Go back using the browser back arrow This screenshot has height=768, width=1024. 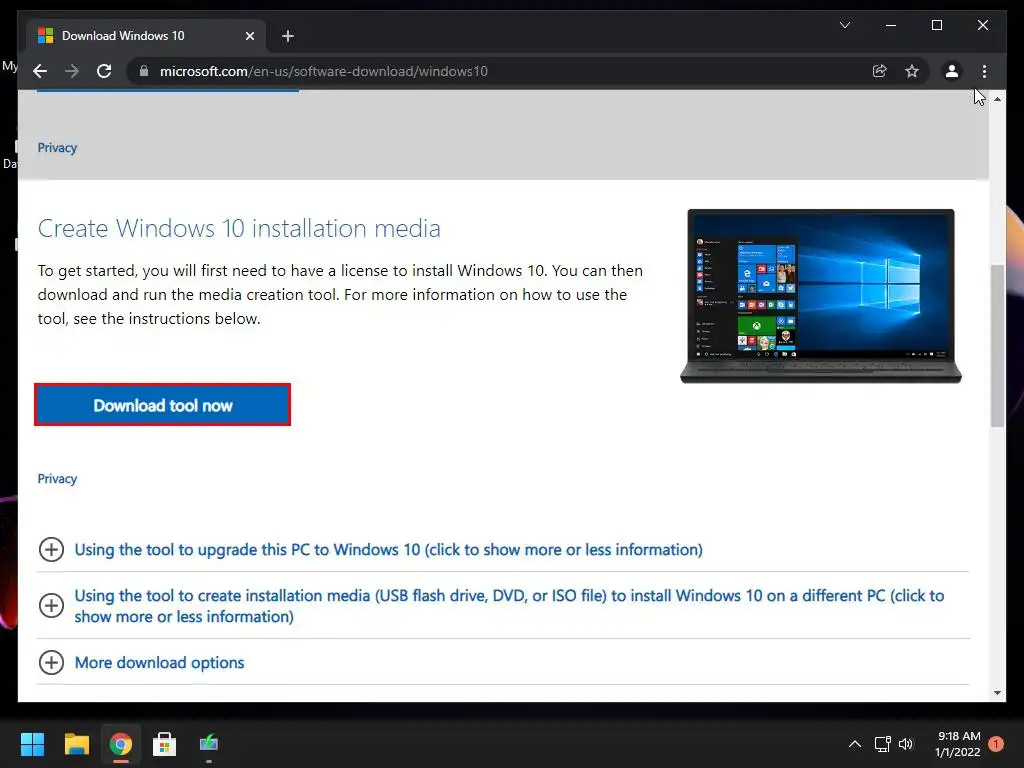click(x=40, y=71)
